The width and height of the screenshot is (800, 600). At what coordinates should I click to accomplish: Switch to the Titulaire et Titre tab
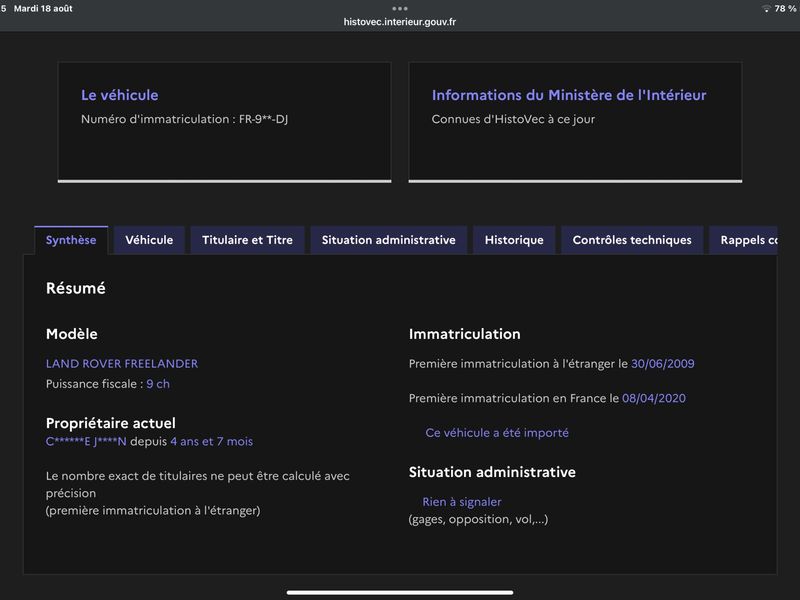coord(247,240)
